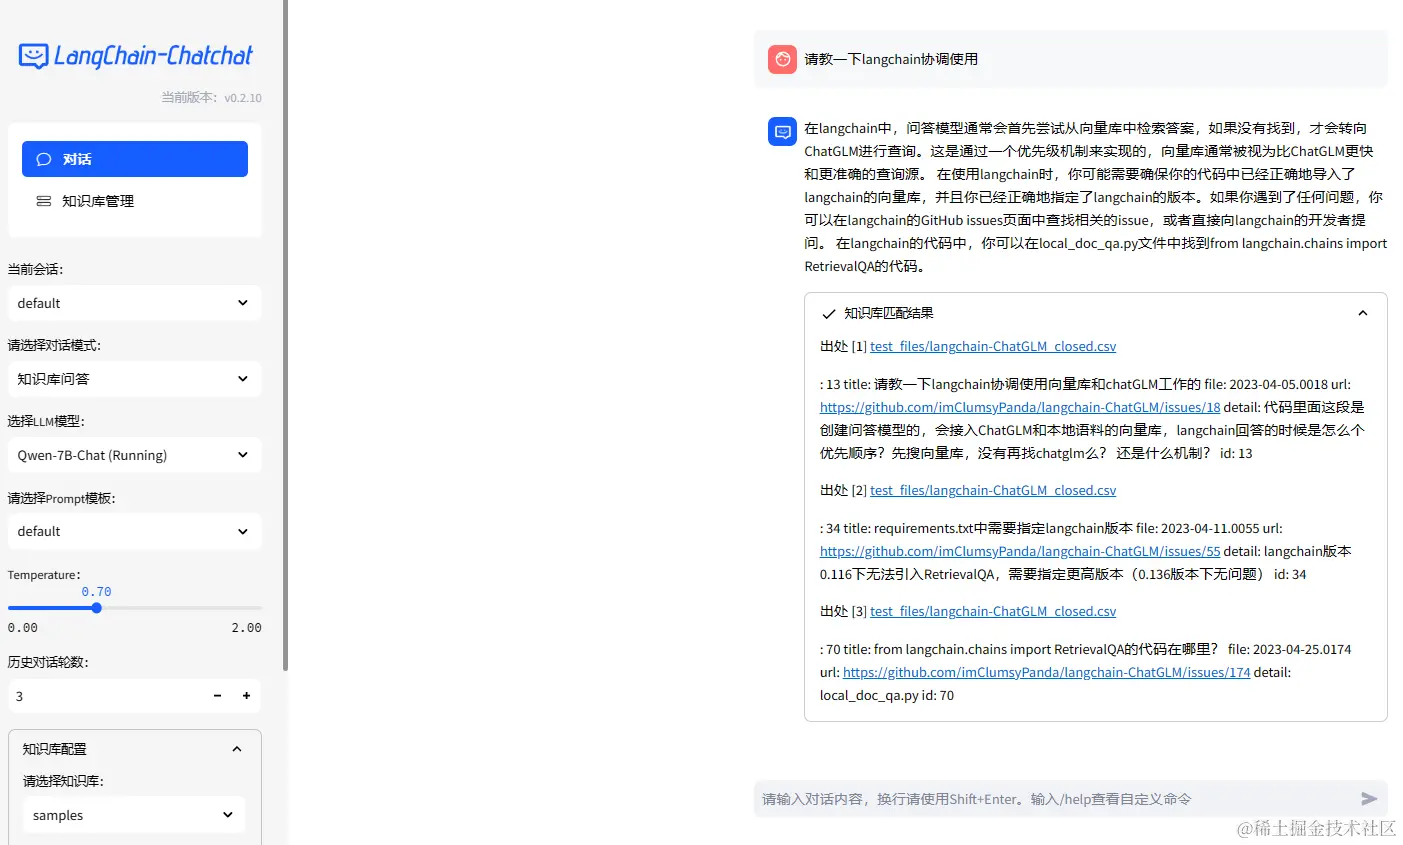Click the Temperature label
1403x845 pixels.
43,575
